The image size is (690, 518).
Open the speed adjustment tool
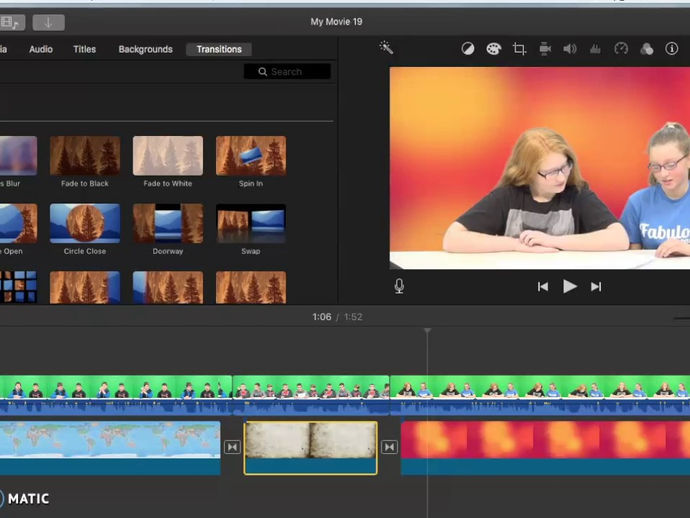tap(621, 48)
